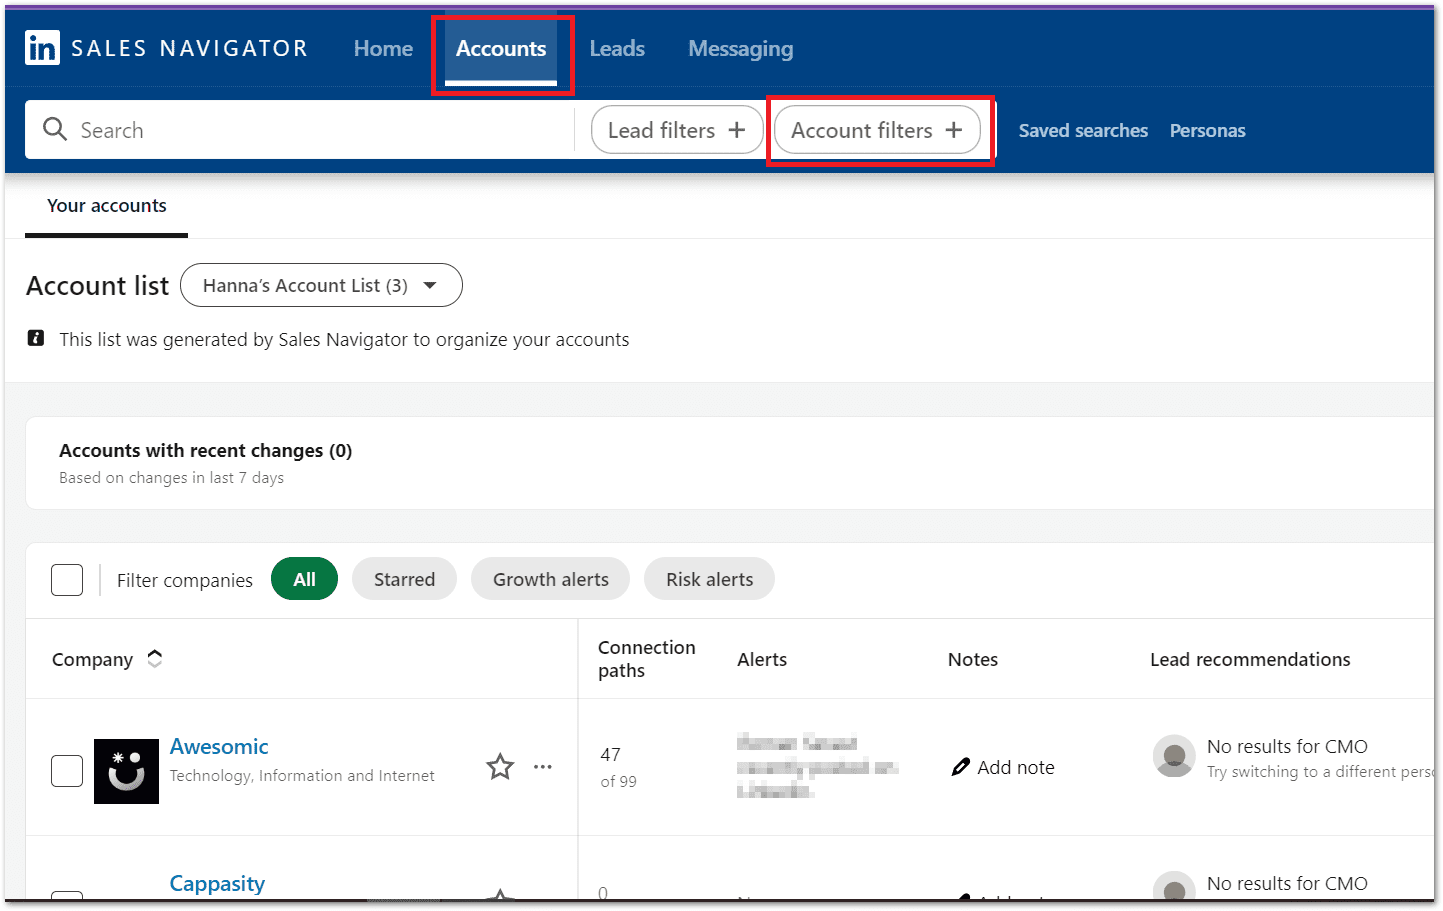Viewport: 1443px width, 911px height.
Task: Click the Awesomic company logo
Action: (x=126, y=771)
